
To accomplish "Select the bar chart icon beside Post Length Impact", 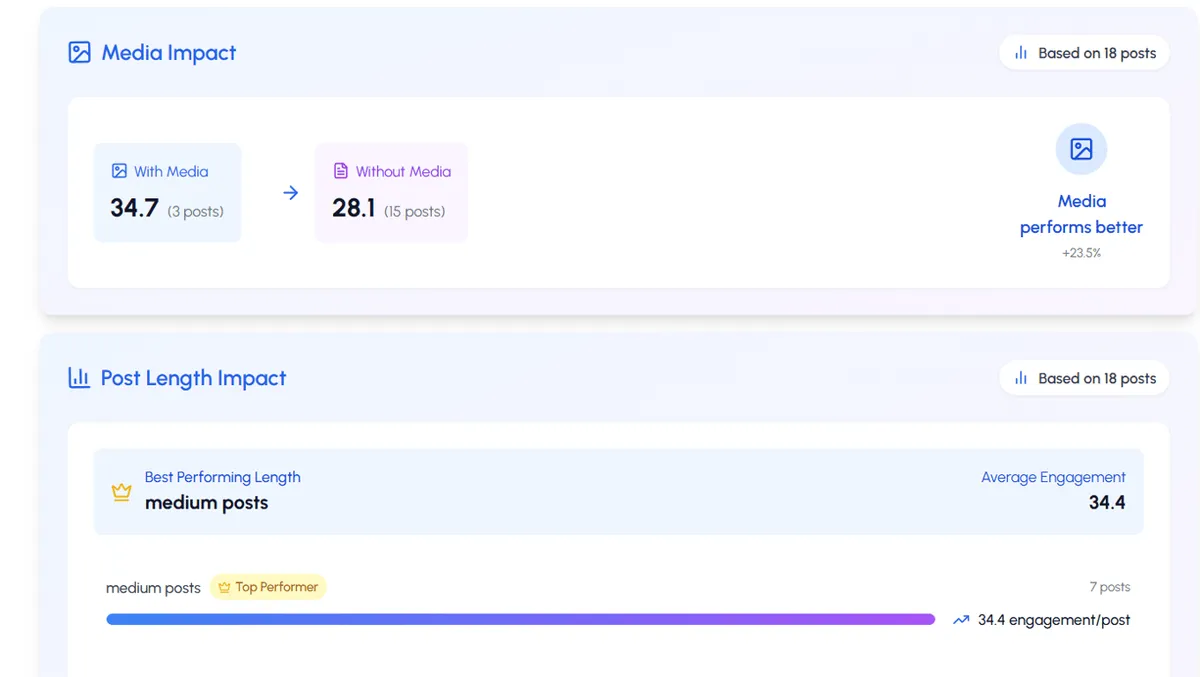I will tap(79, 378).
